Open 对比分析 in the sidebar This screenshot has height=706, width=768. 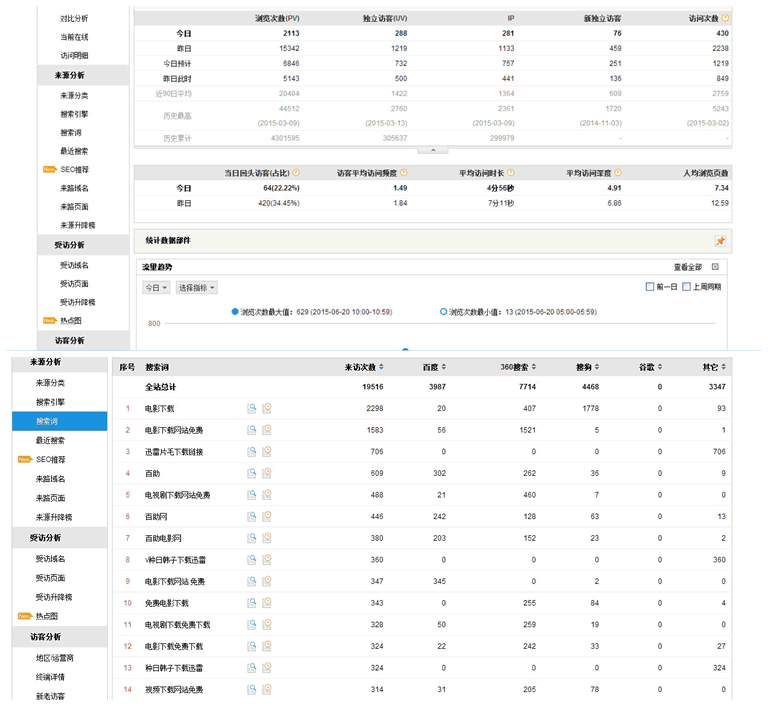(x=74, y=18)
